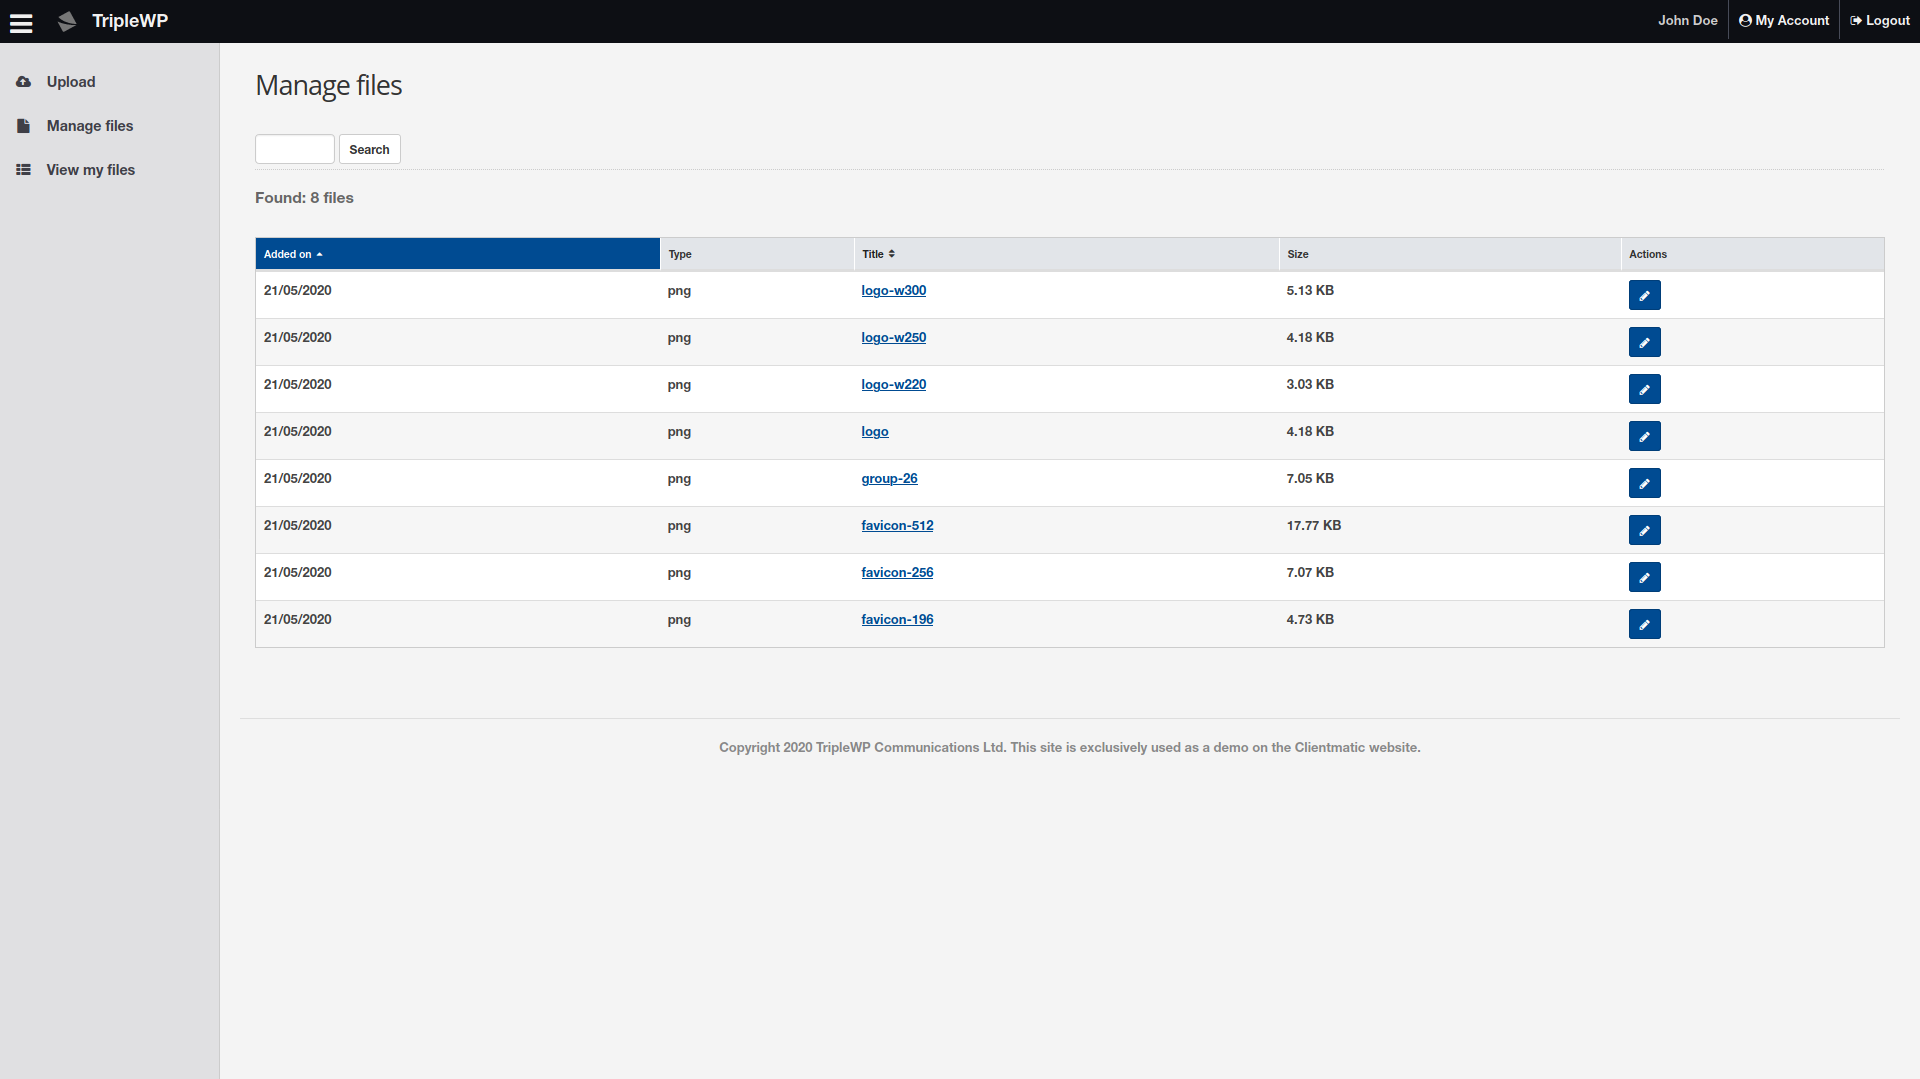Open the logo file link
This screenshot has height=1079, width=1920.
point(875,432)
